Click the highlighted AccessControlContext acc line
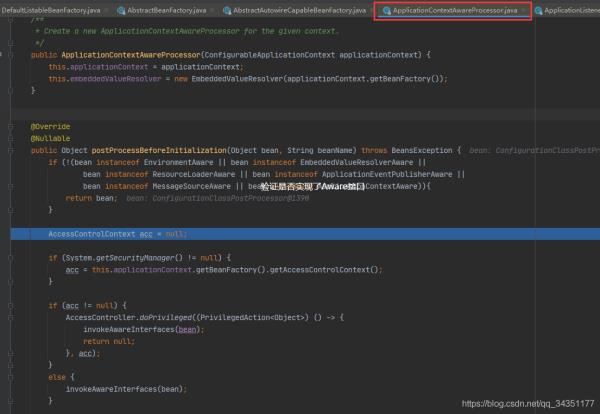The image size is (600, 414). pyautogui.click(x=305, y=234)
